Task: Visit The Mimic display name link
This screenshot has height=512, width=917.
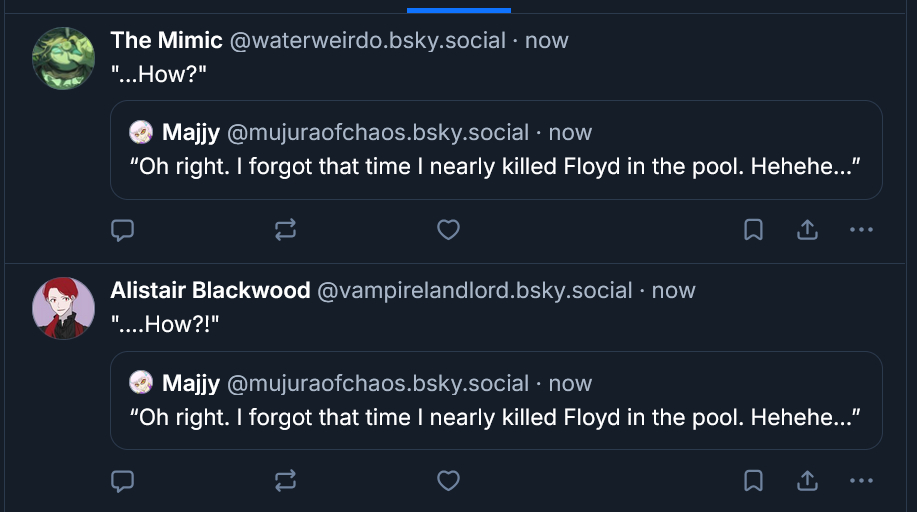Action: (x=166, y=41)
